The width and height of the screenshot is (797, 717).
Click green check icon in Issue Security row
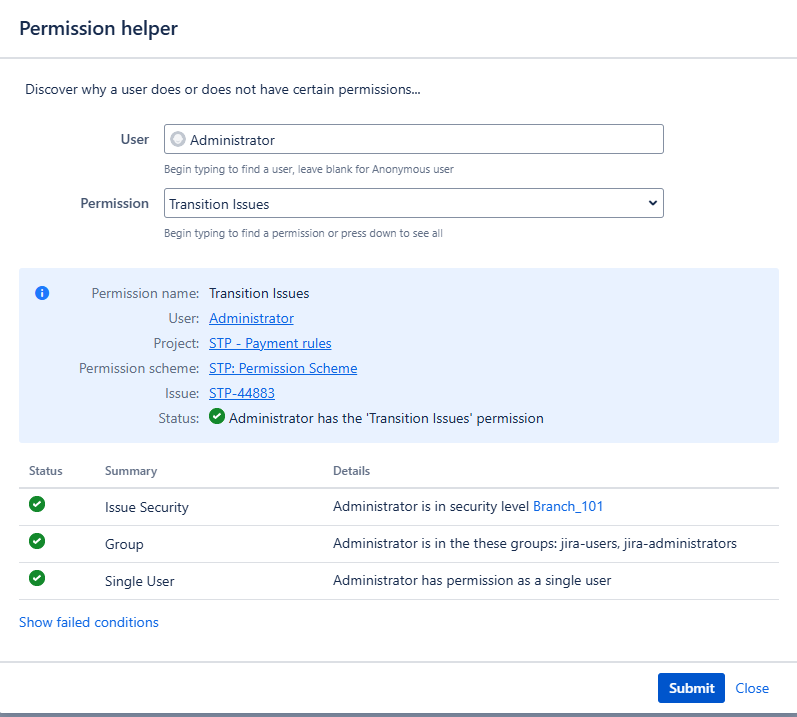(x=37, y=504)
